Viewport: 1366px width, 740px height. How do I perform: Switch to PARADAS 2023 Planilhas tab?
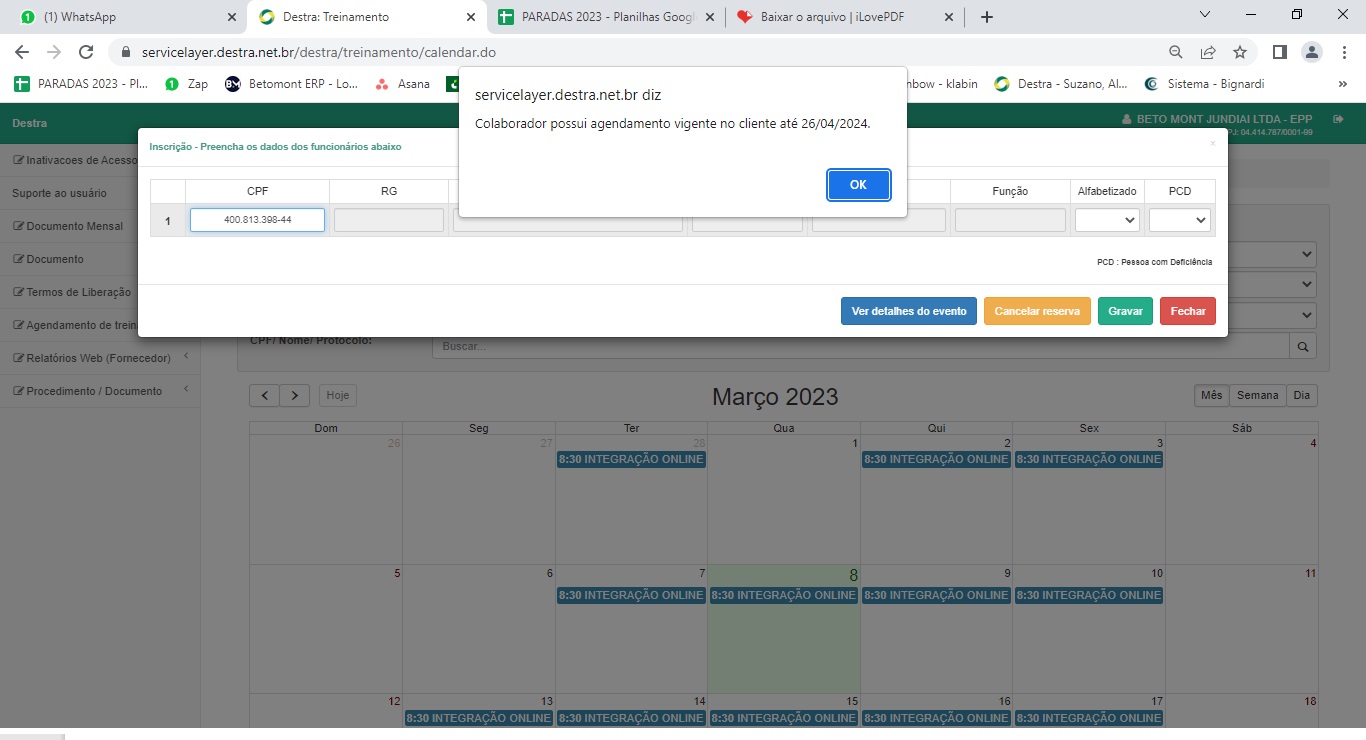(605, 17)
